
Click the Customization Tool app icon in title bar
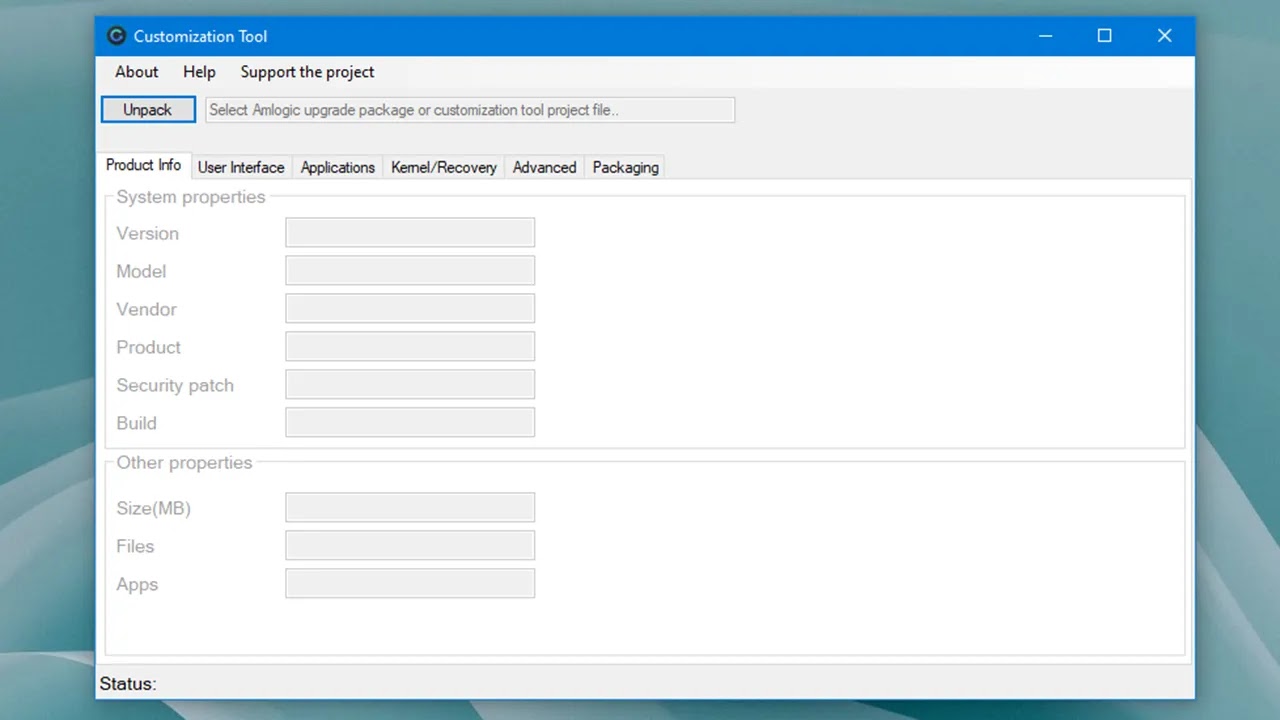tap(116, 36)
